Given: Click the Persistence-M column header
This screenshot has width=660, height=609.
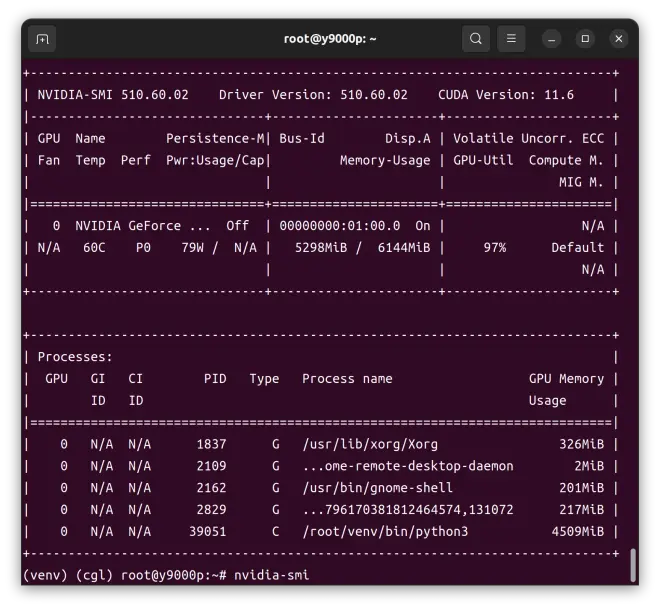Looking at the screenshot, I should pos(215,138).
